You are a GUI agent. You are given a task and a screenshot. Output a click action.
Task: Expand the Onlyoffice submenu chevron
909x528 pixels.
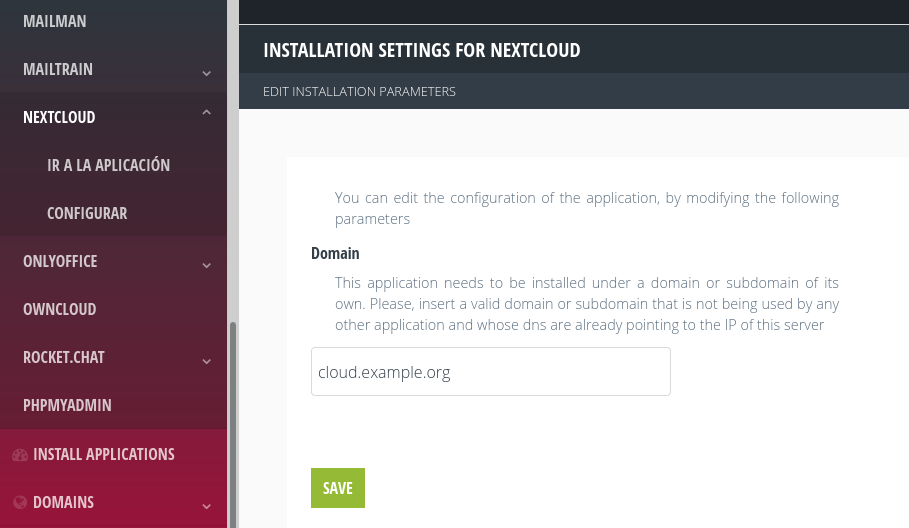[206, 265]
